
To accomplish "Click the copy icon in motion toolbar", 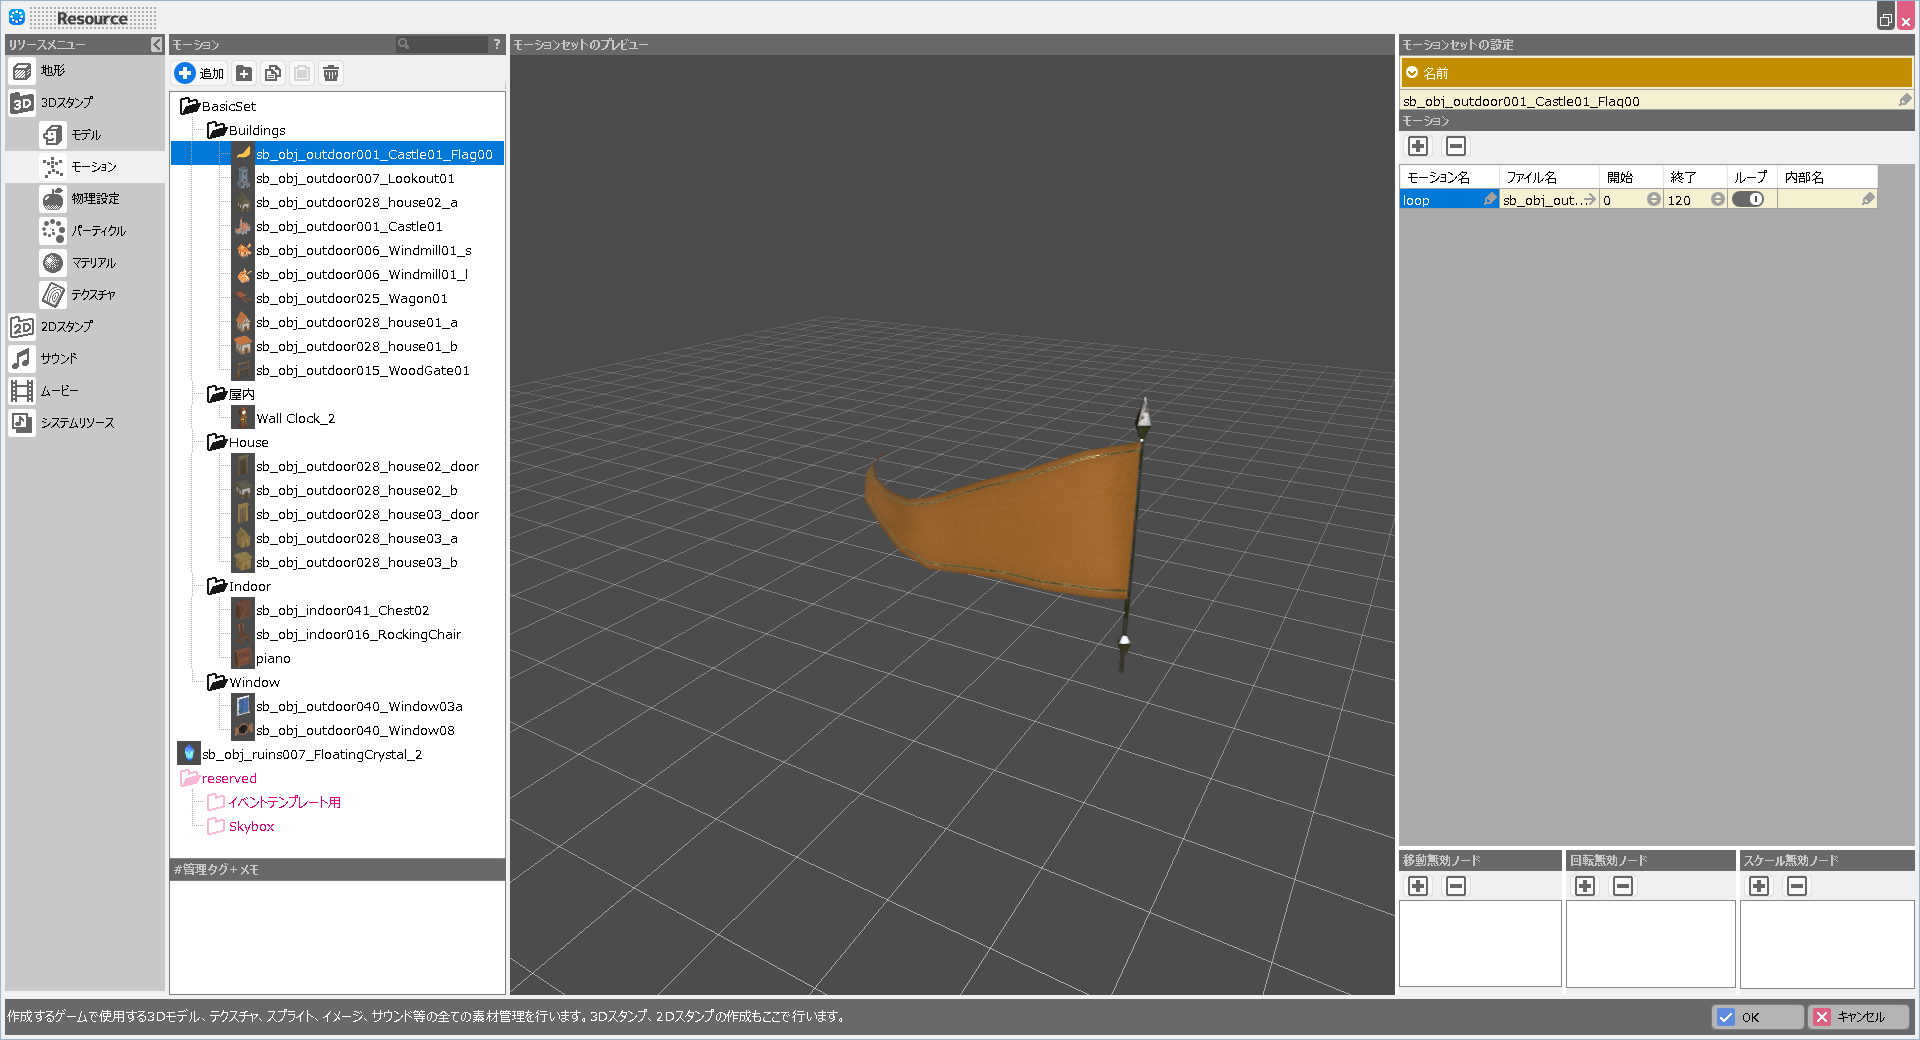I will pyautogui.click(x=273, y=73).
